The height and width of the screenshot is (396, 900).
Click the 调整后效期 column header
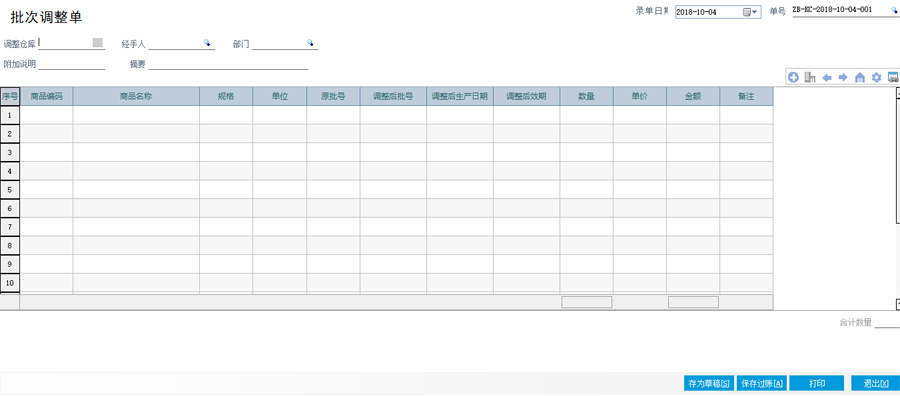click(x=526, y=96)
